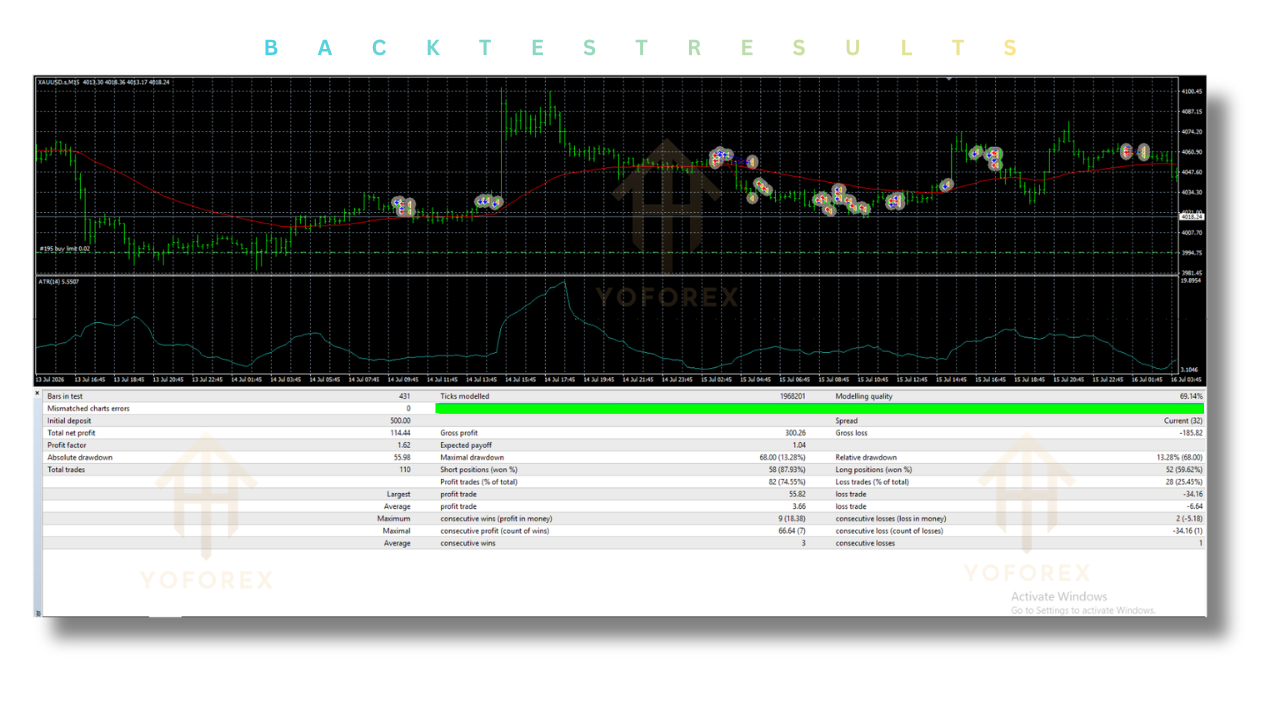Click 'consecutive wins (profit in money)' label
This screenshot has height=720, width=1280.
[496, 518]
